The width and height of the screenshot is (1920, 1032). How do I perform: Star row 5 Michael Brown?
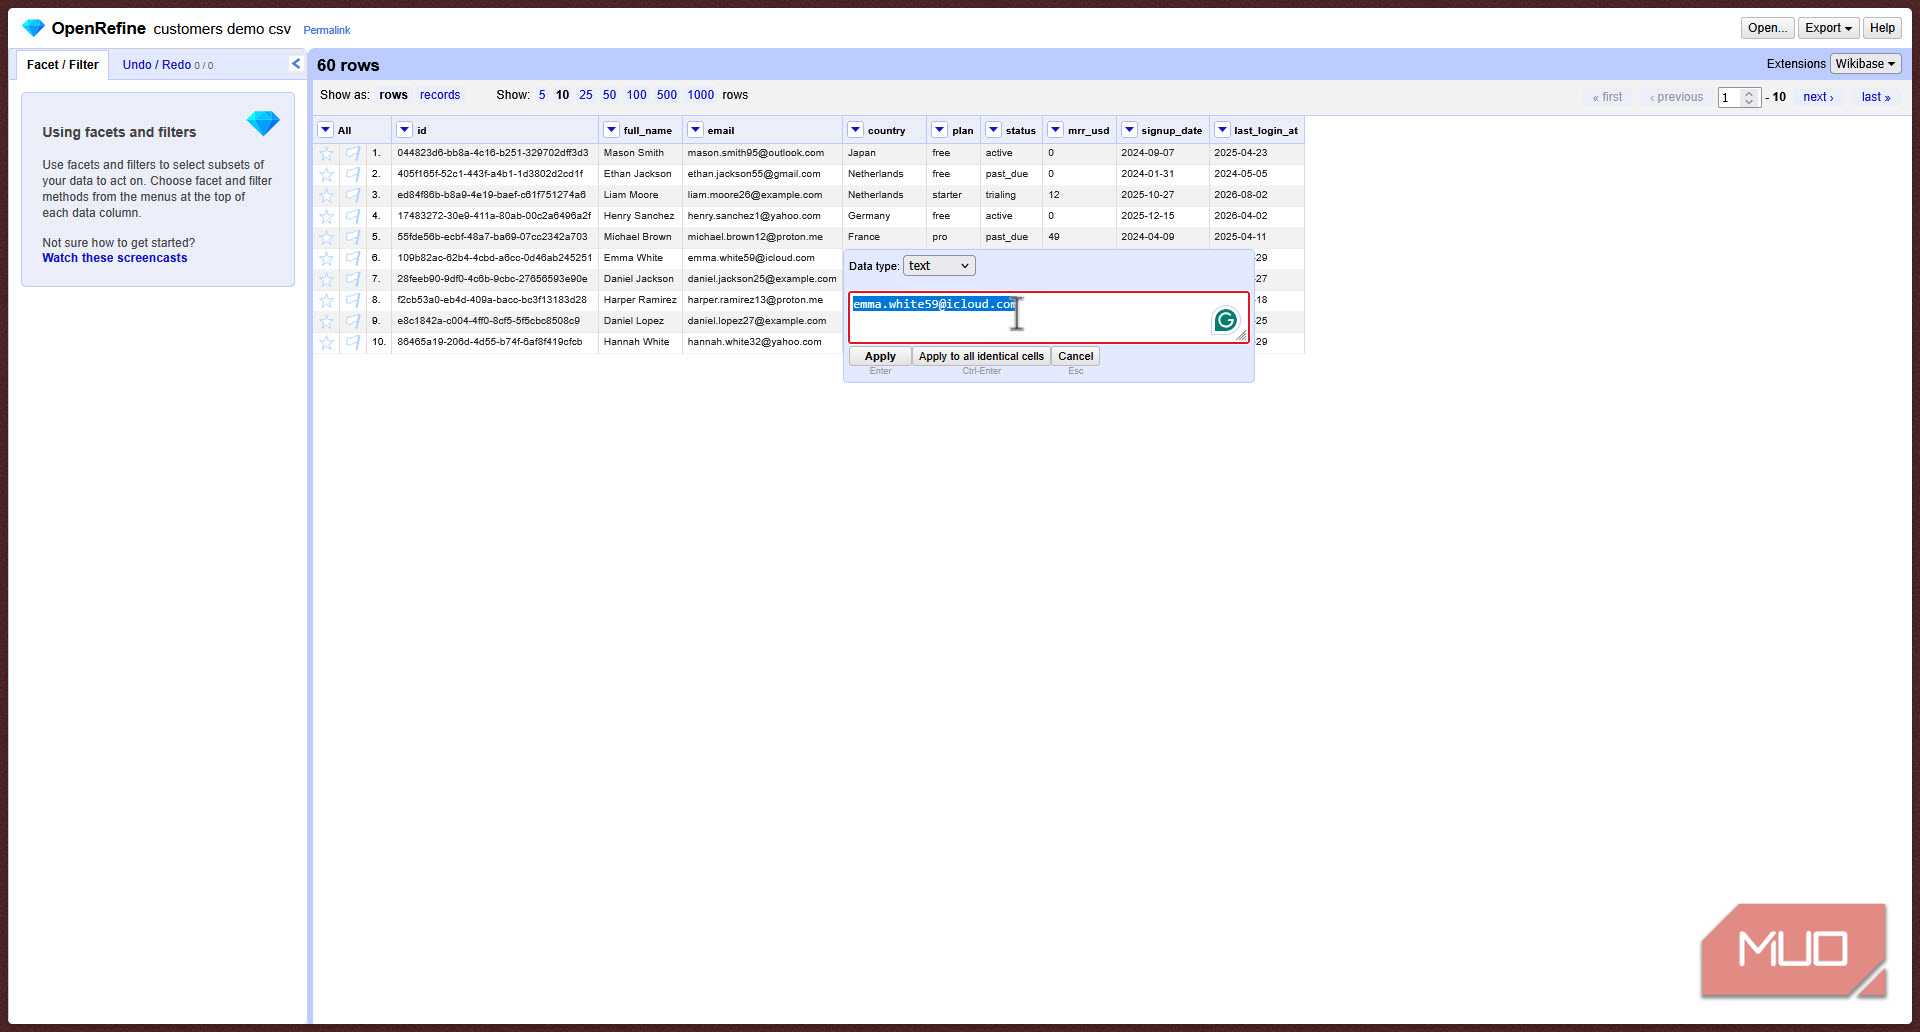pos(326,237)
